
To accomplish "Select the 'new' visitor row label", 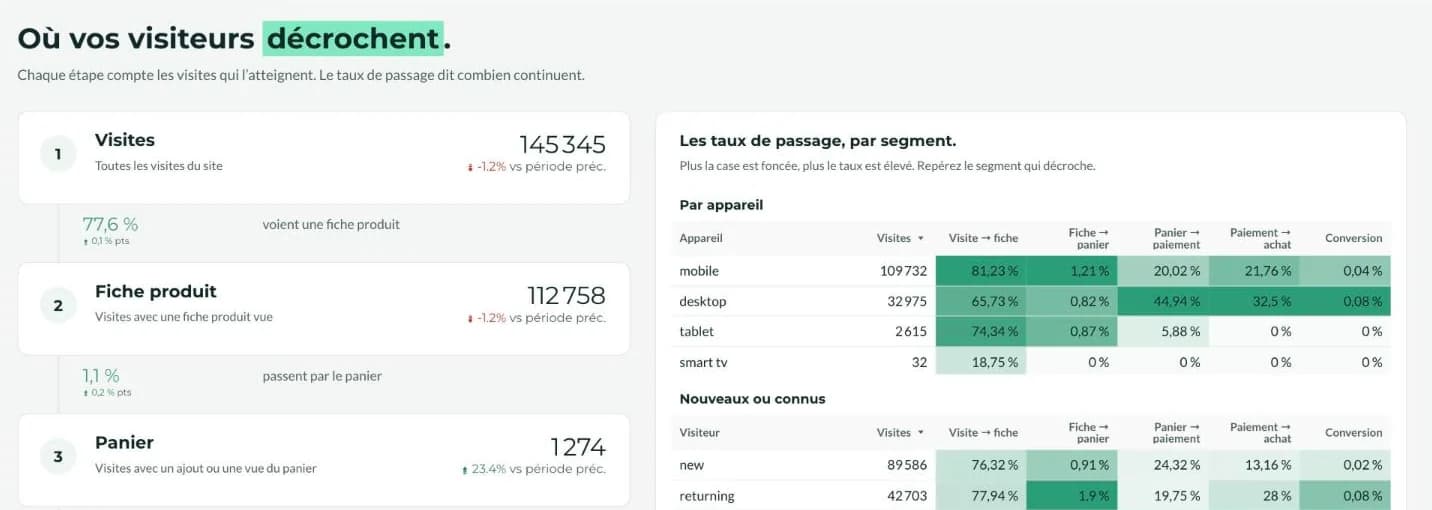I will pyautogui.click(x=691, y=465).
